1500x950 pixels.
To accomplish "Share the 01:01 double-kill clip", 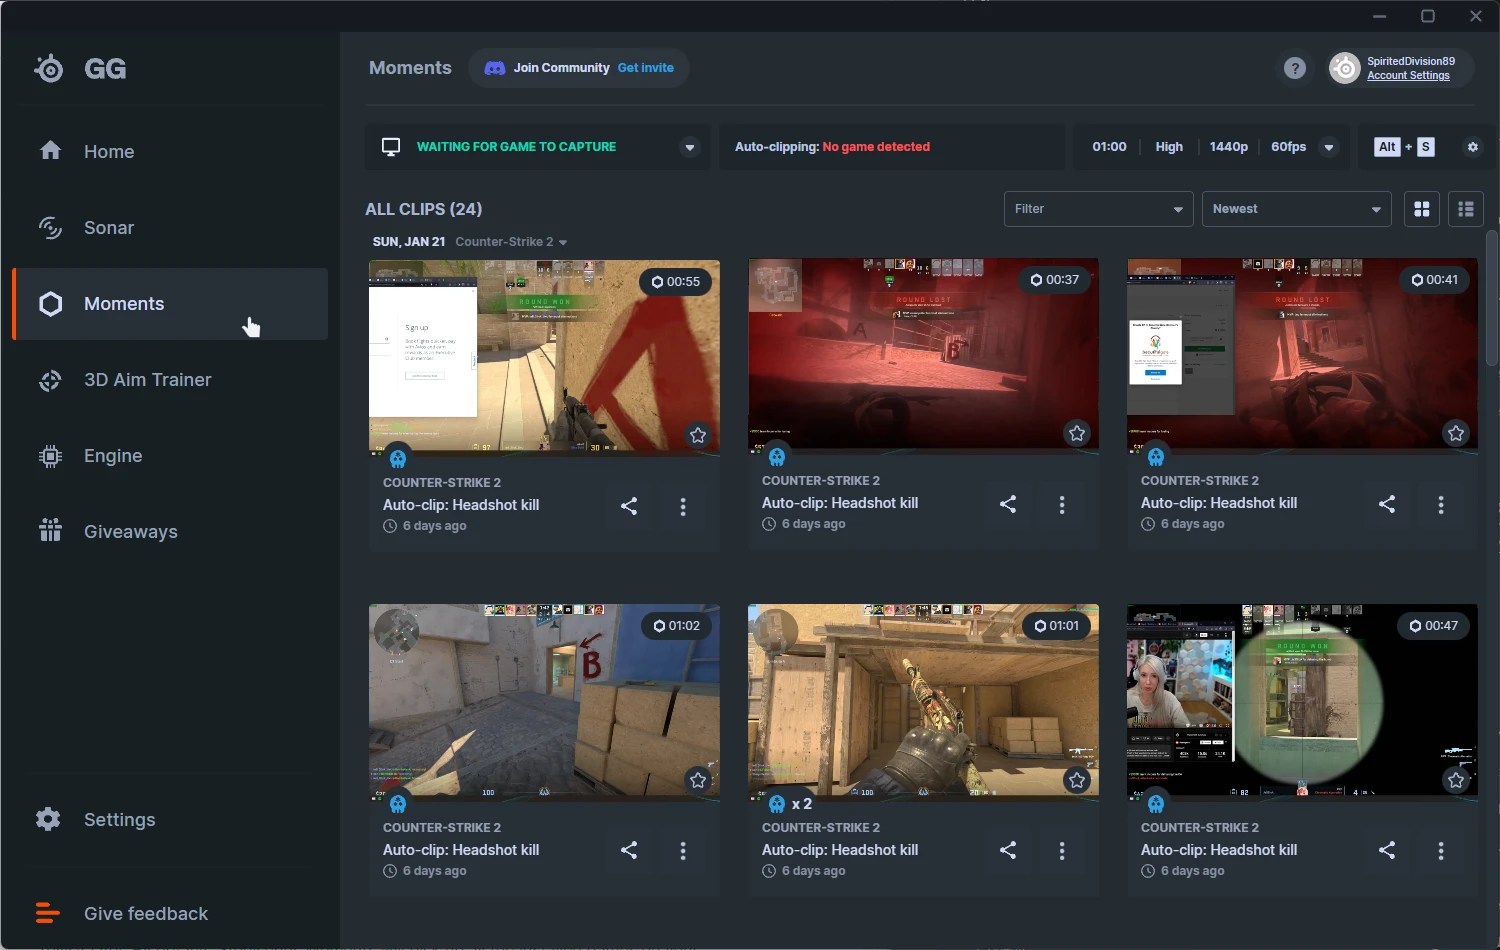I will [1008, 850].
